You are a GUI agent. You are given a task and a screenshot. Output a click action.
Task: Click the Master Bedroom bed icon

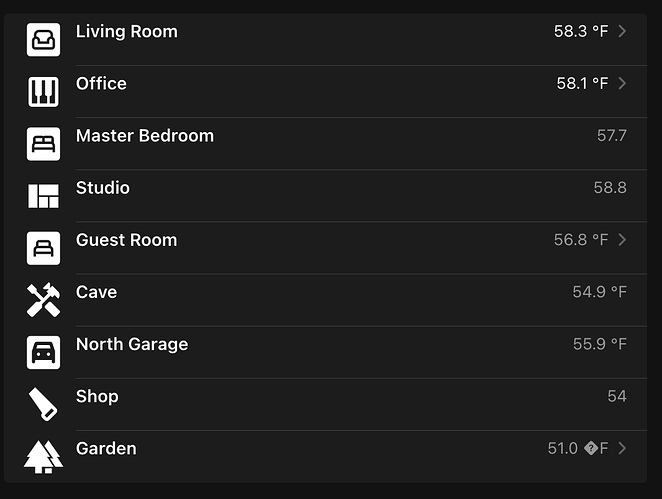43,144
